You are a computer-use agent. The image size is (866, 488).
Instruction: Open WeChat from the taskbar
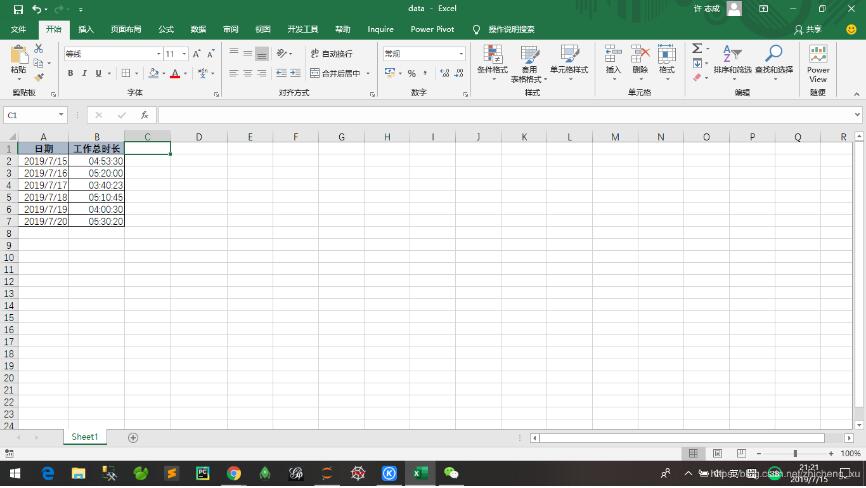451,473
